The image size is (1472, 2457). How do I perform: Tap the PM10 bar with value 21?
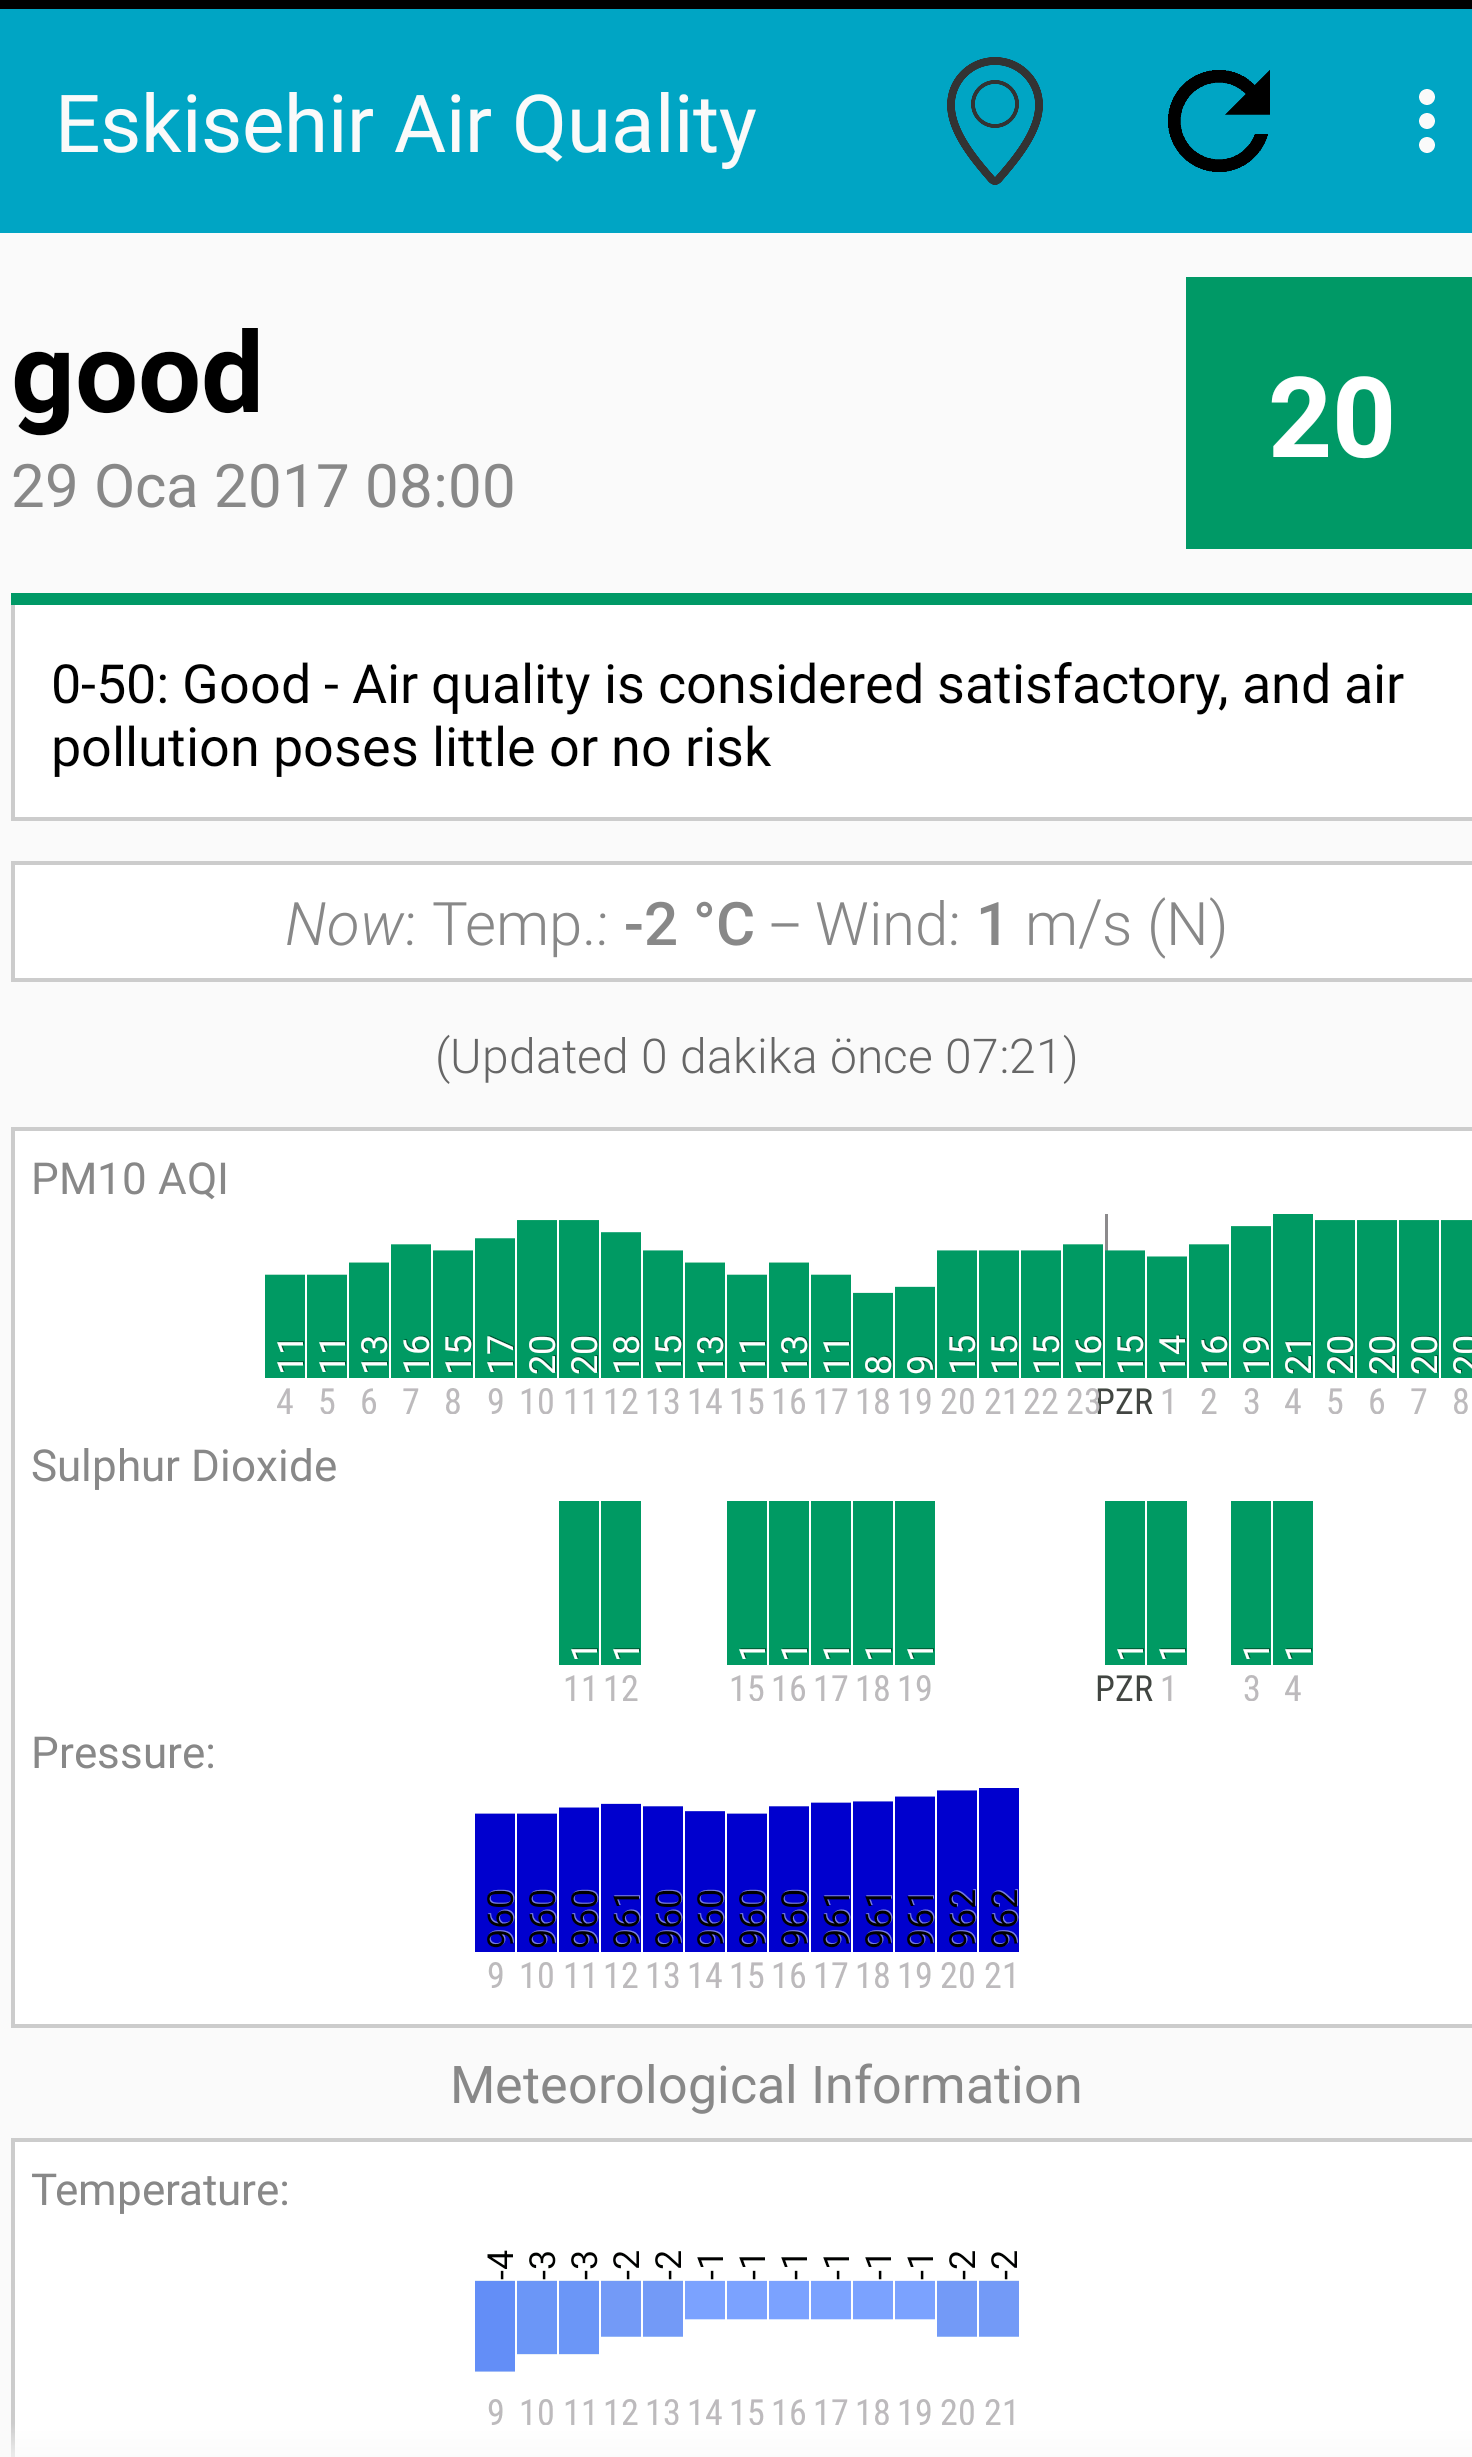[1293, 1295]
